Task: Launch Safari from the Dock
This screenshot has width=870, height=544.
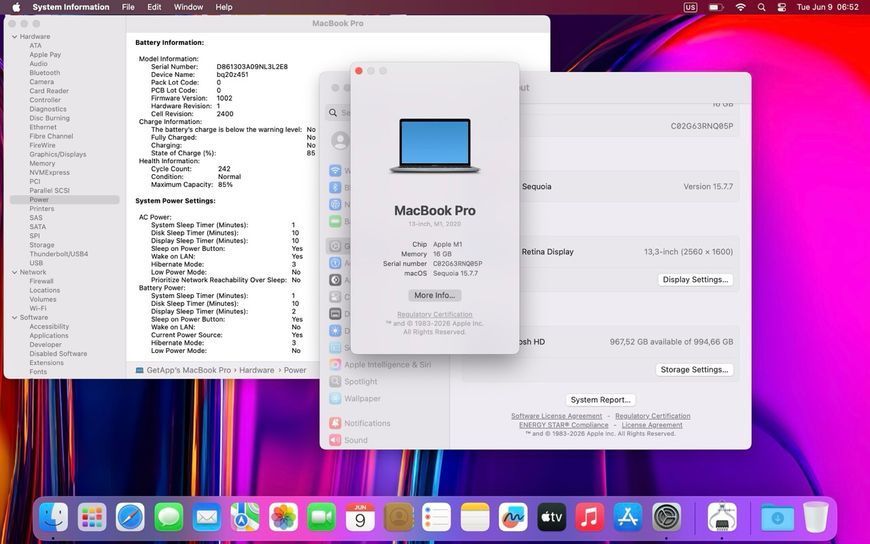Action: point(130,517)
